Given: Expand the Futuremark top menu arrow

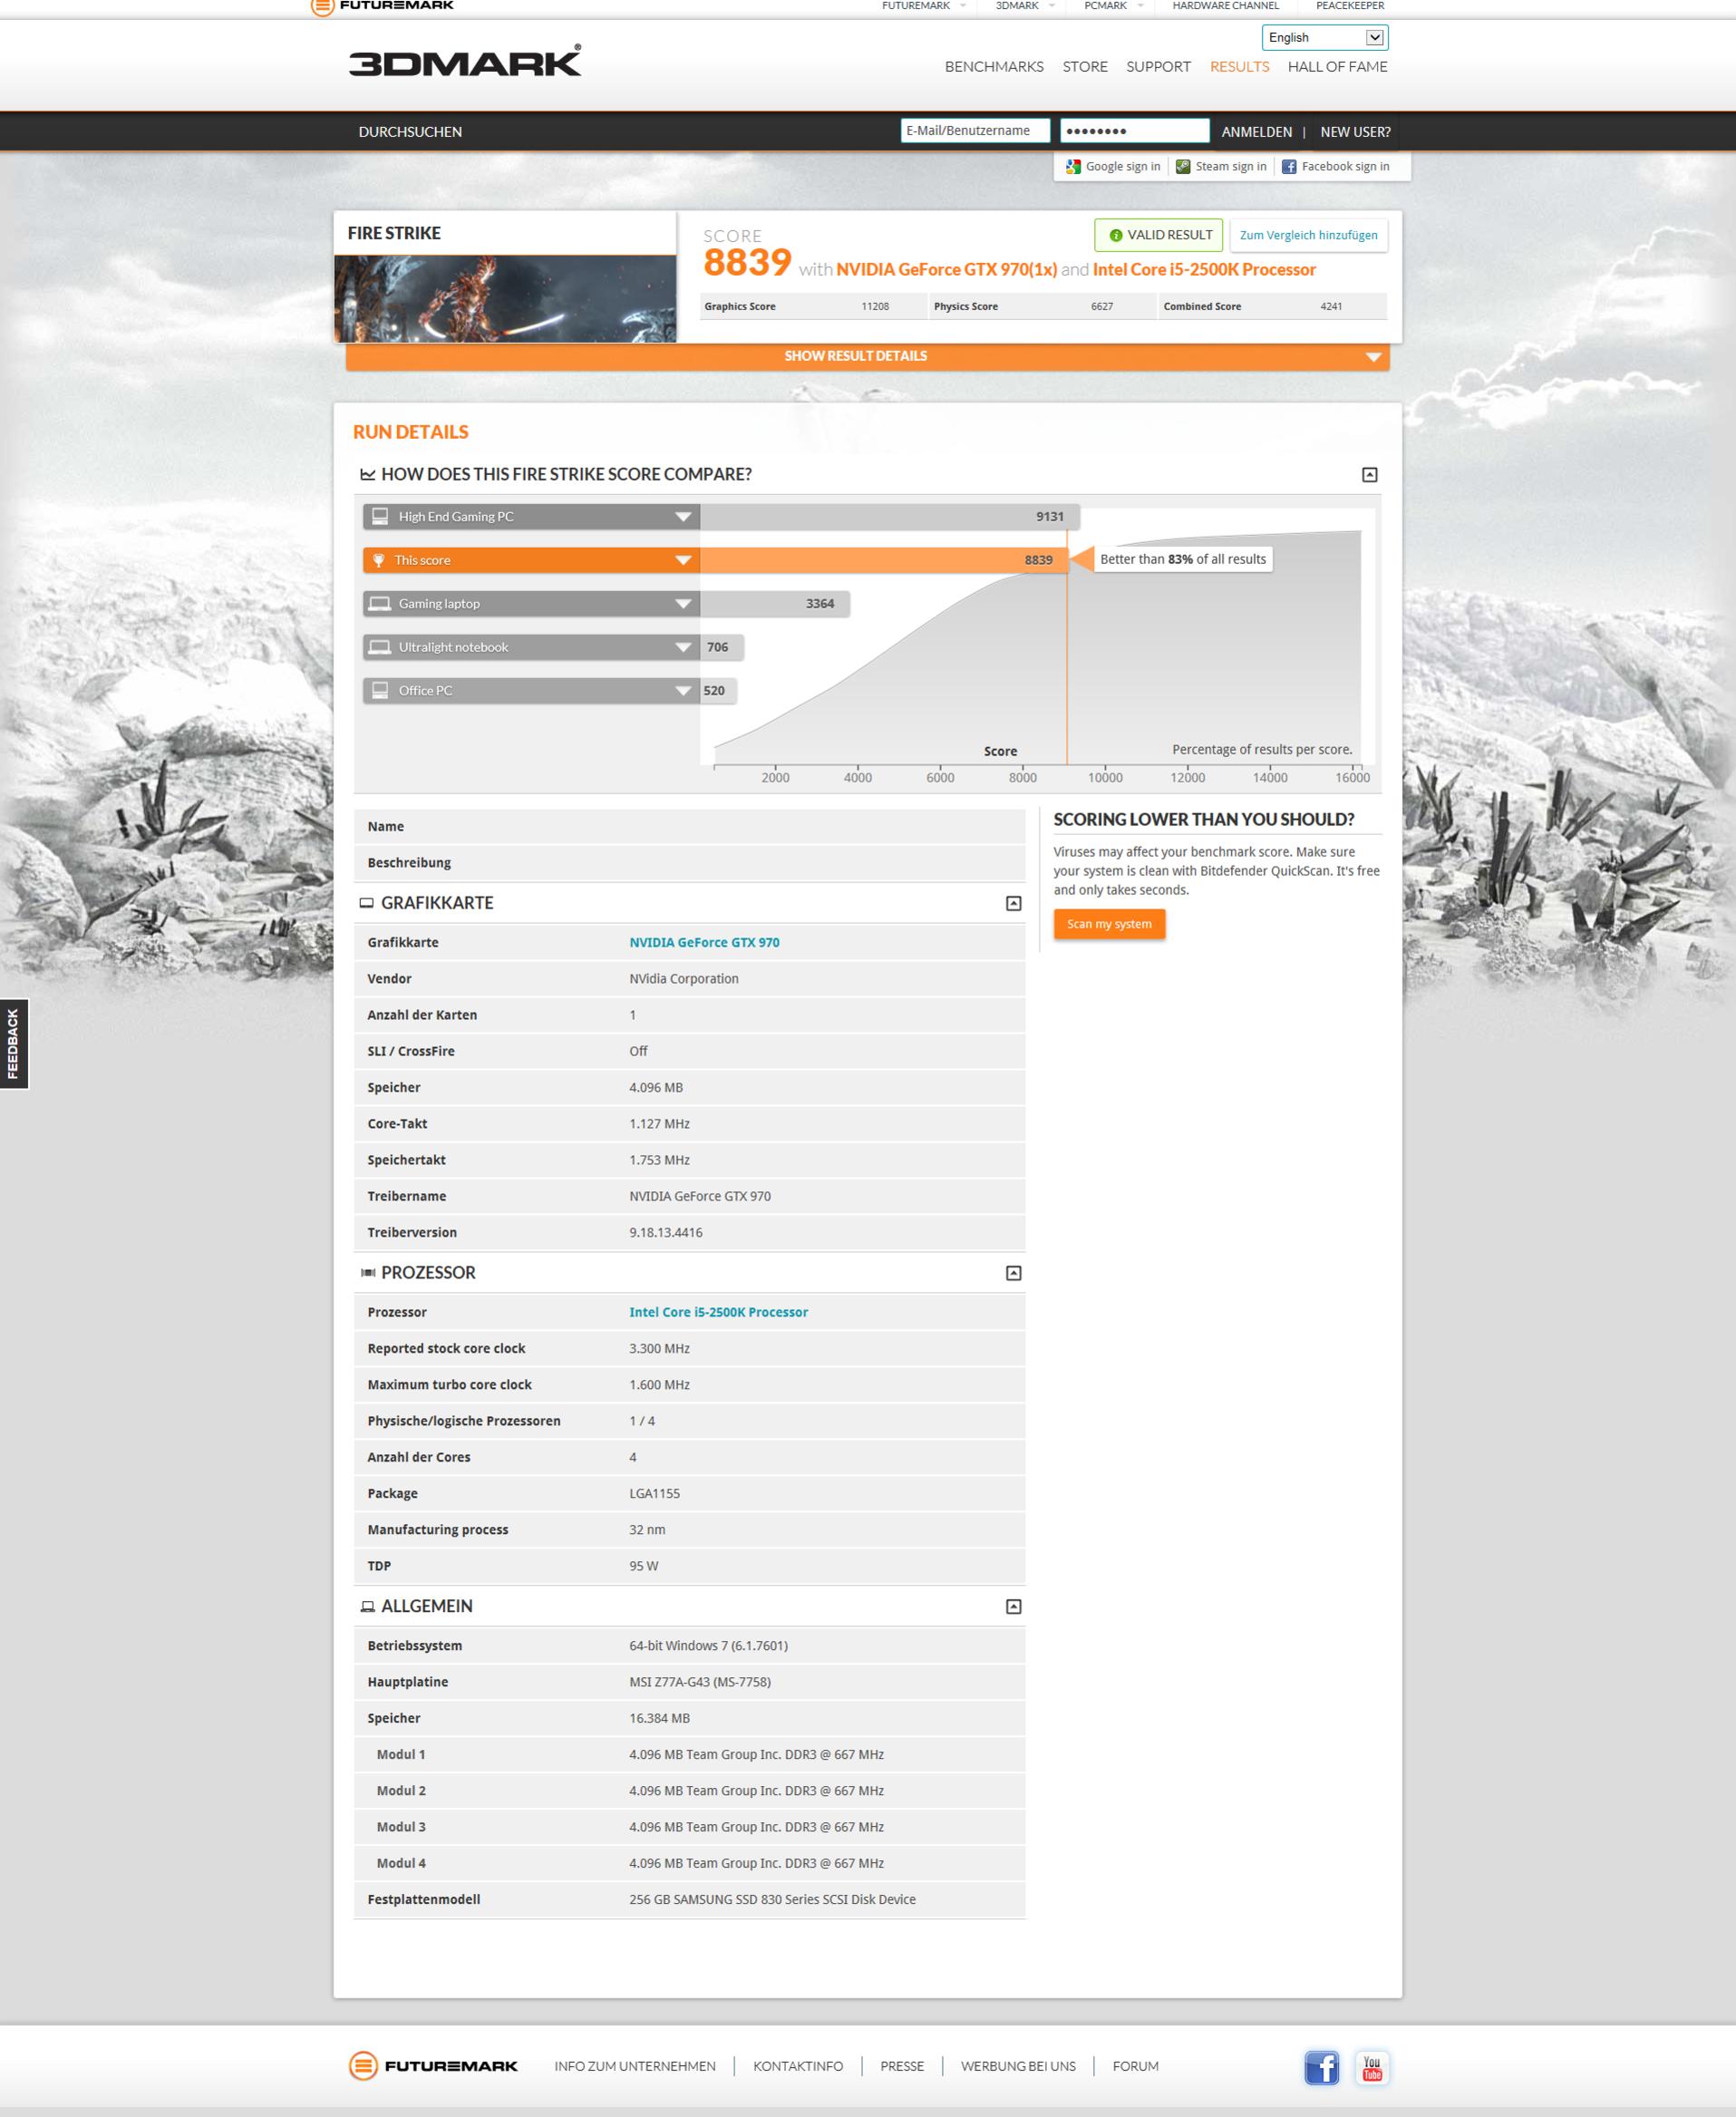Looking at the screenshot, I should [963, 6].
